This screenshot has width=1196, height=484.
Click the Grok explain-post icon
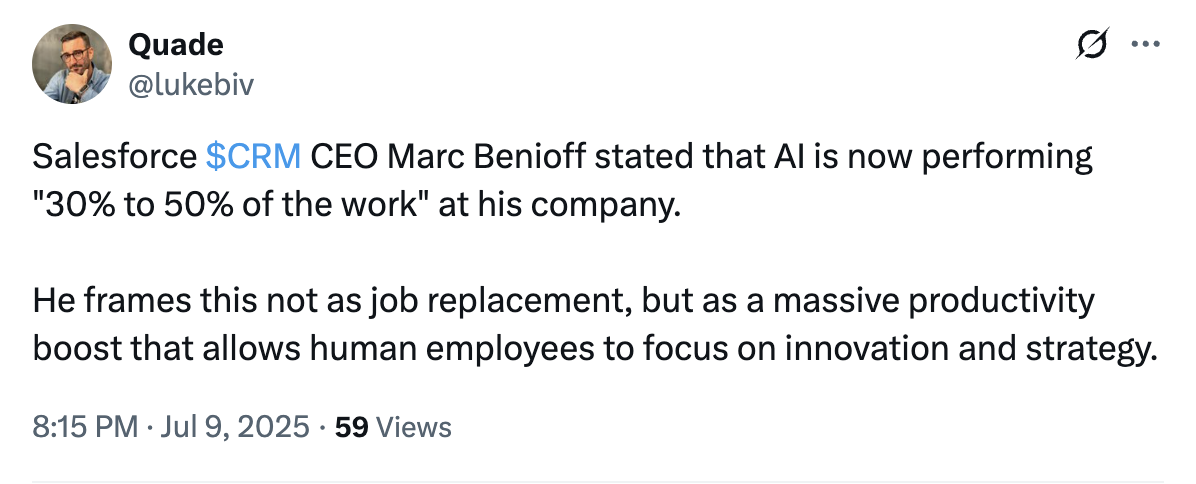(1093, 45)
